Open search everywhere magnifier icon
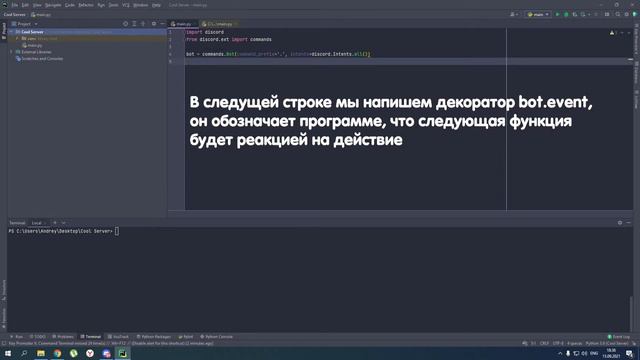This screenshot has height=360, width=640. [x=618, y=14]
